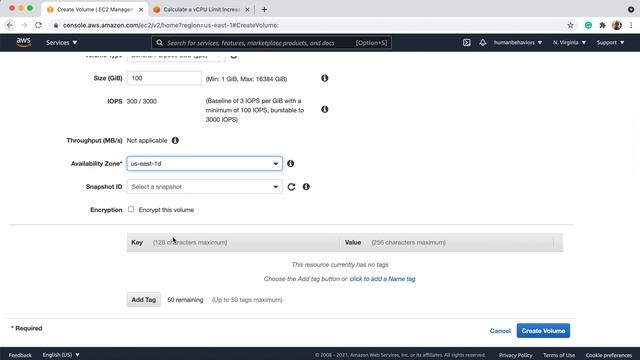Screen dimensions: 640x360
Task: Open the N. Virginia region selector
Action: pyautogui.click(x=569, y=42)
